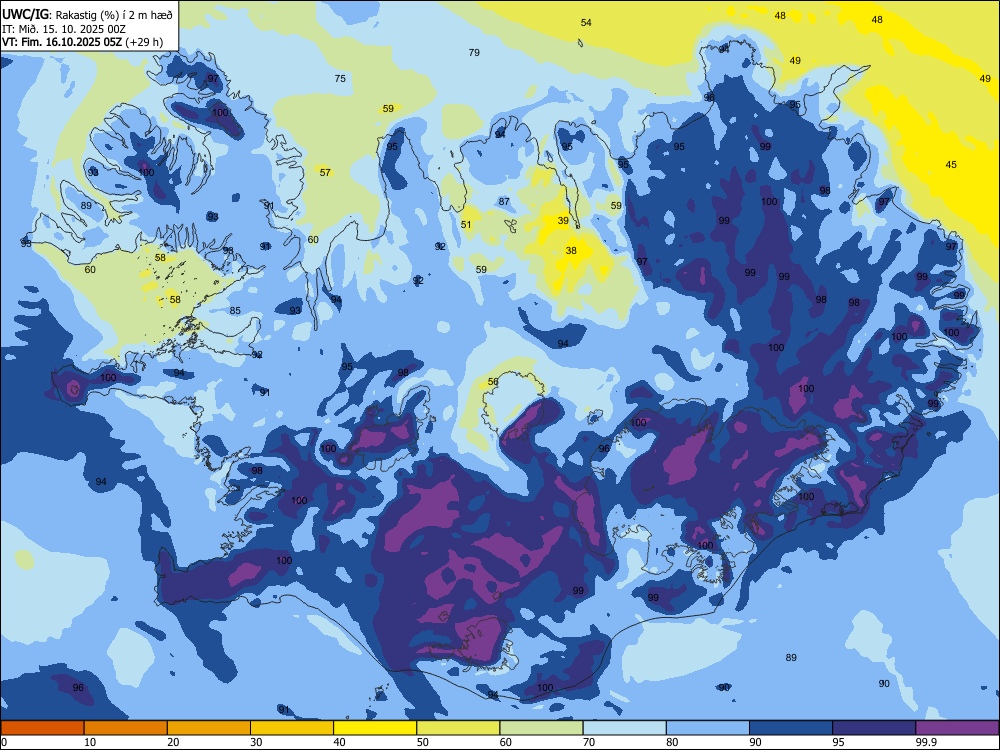Viewport: 1000px width, 750px height.
Task: Pick the 95–99.9 dark navy legend swatch
Action: pyautogui.click(x=874, y=728)
